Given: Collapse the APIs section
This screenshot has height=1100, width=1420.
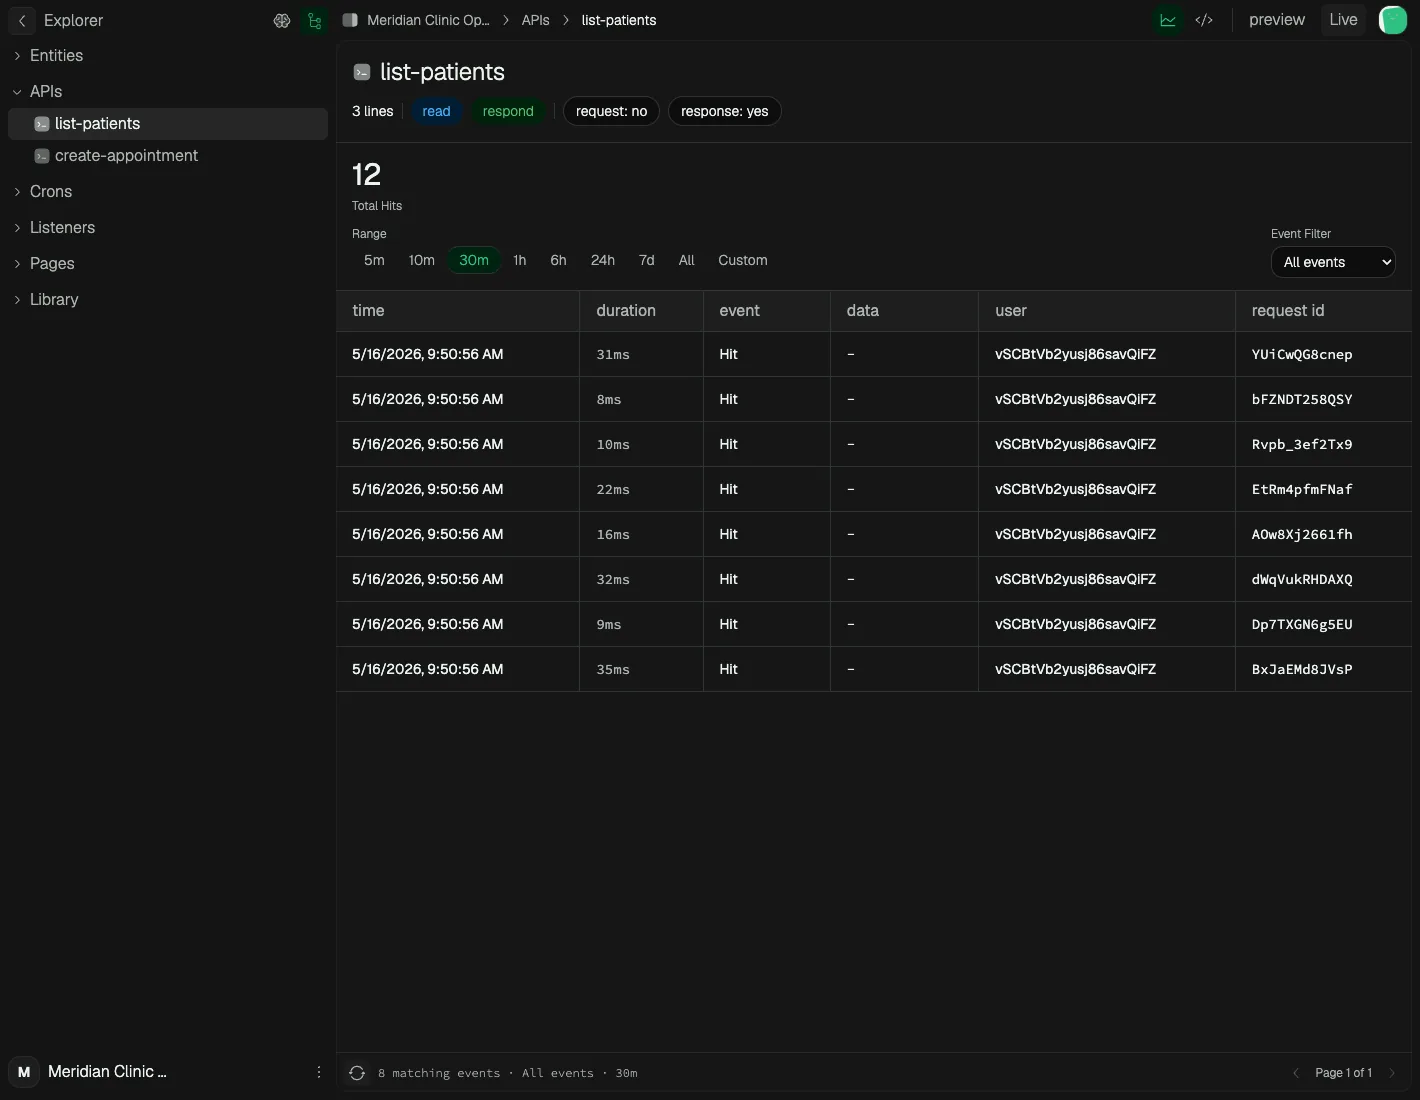Looking at the screenshot, I should click(x=46, y=92).
